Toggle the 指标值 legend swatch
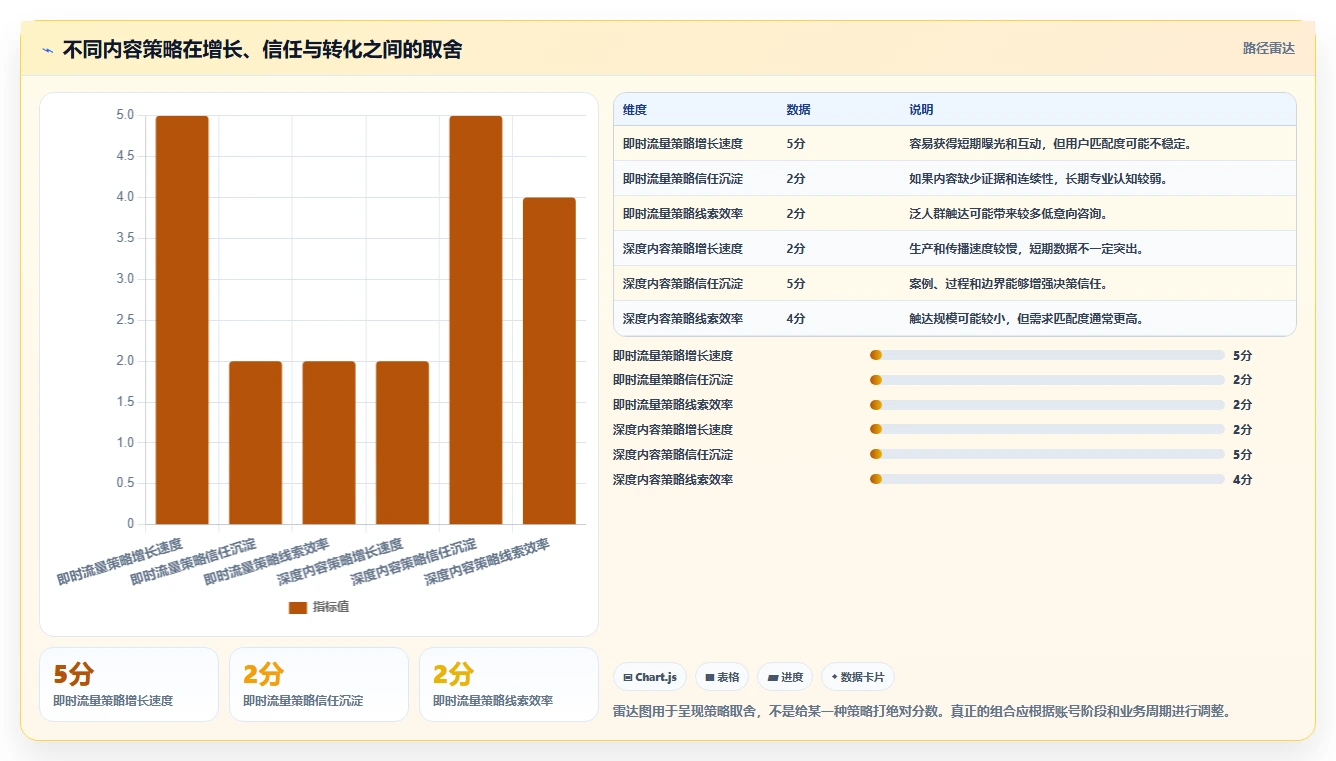This screenshot has height=761, width=1336. 298,607
